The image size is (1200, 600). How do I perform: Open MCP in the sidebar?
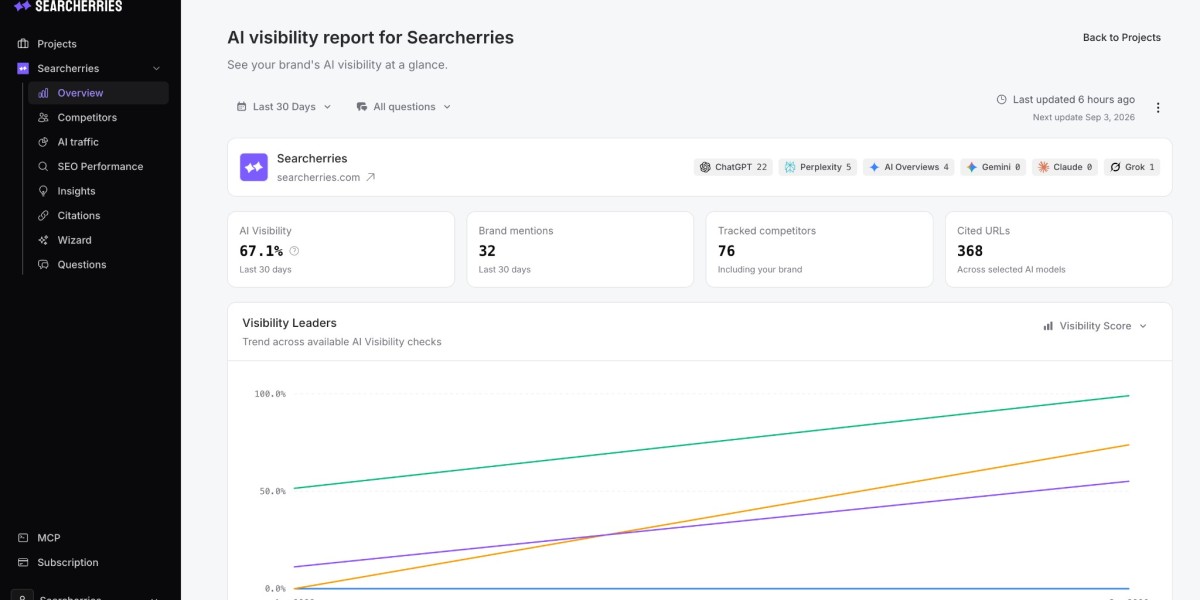[49, 538]
